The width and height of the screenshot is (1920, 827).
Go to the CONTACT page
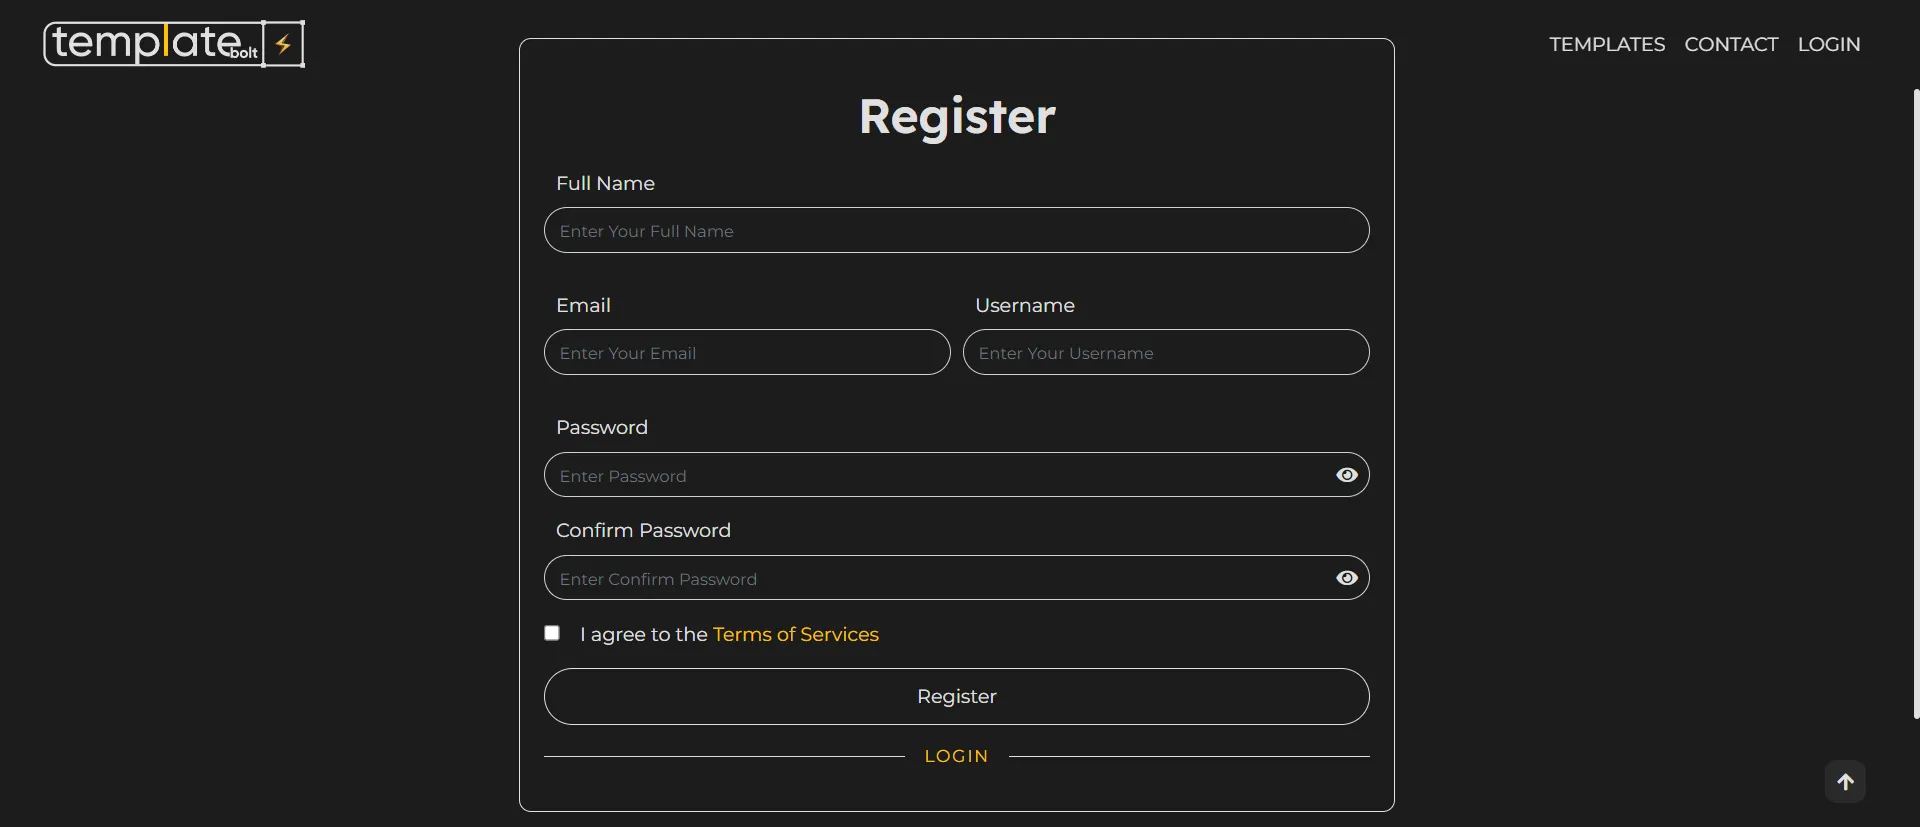pos(1731,44)
